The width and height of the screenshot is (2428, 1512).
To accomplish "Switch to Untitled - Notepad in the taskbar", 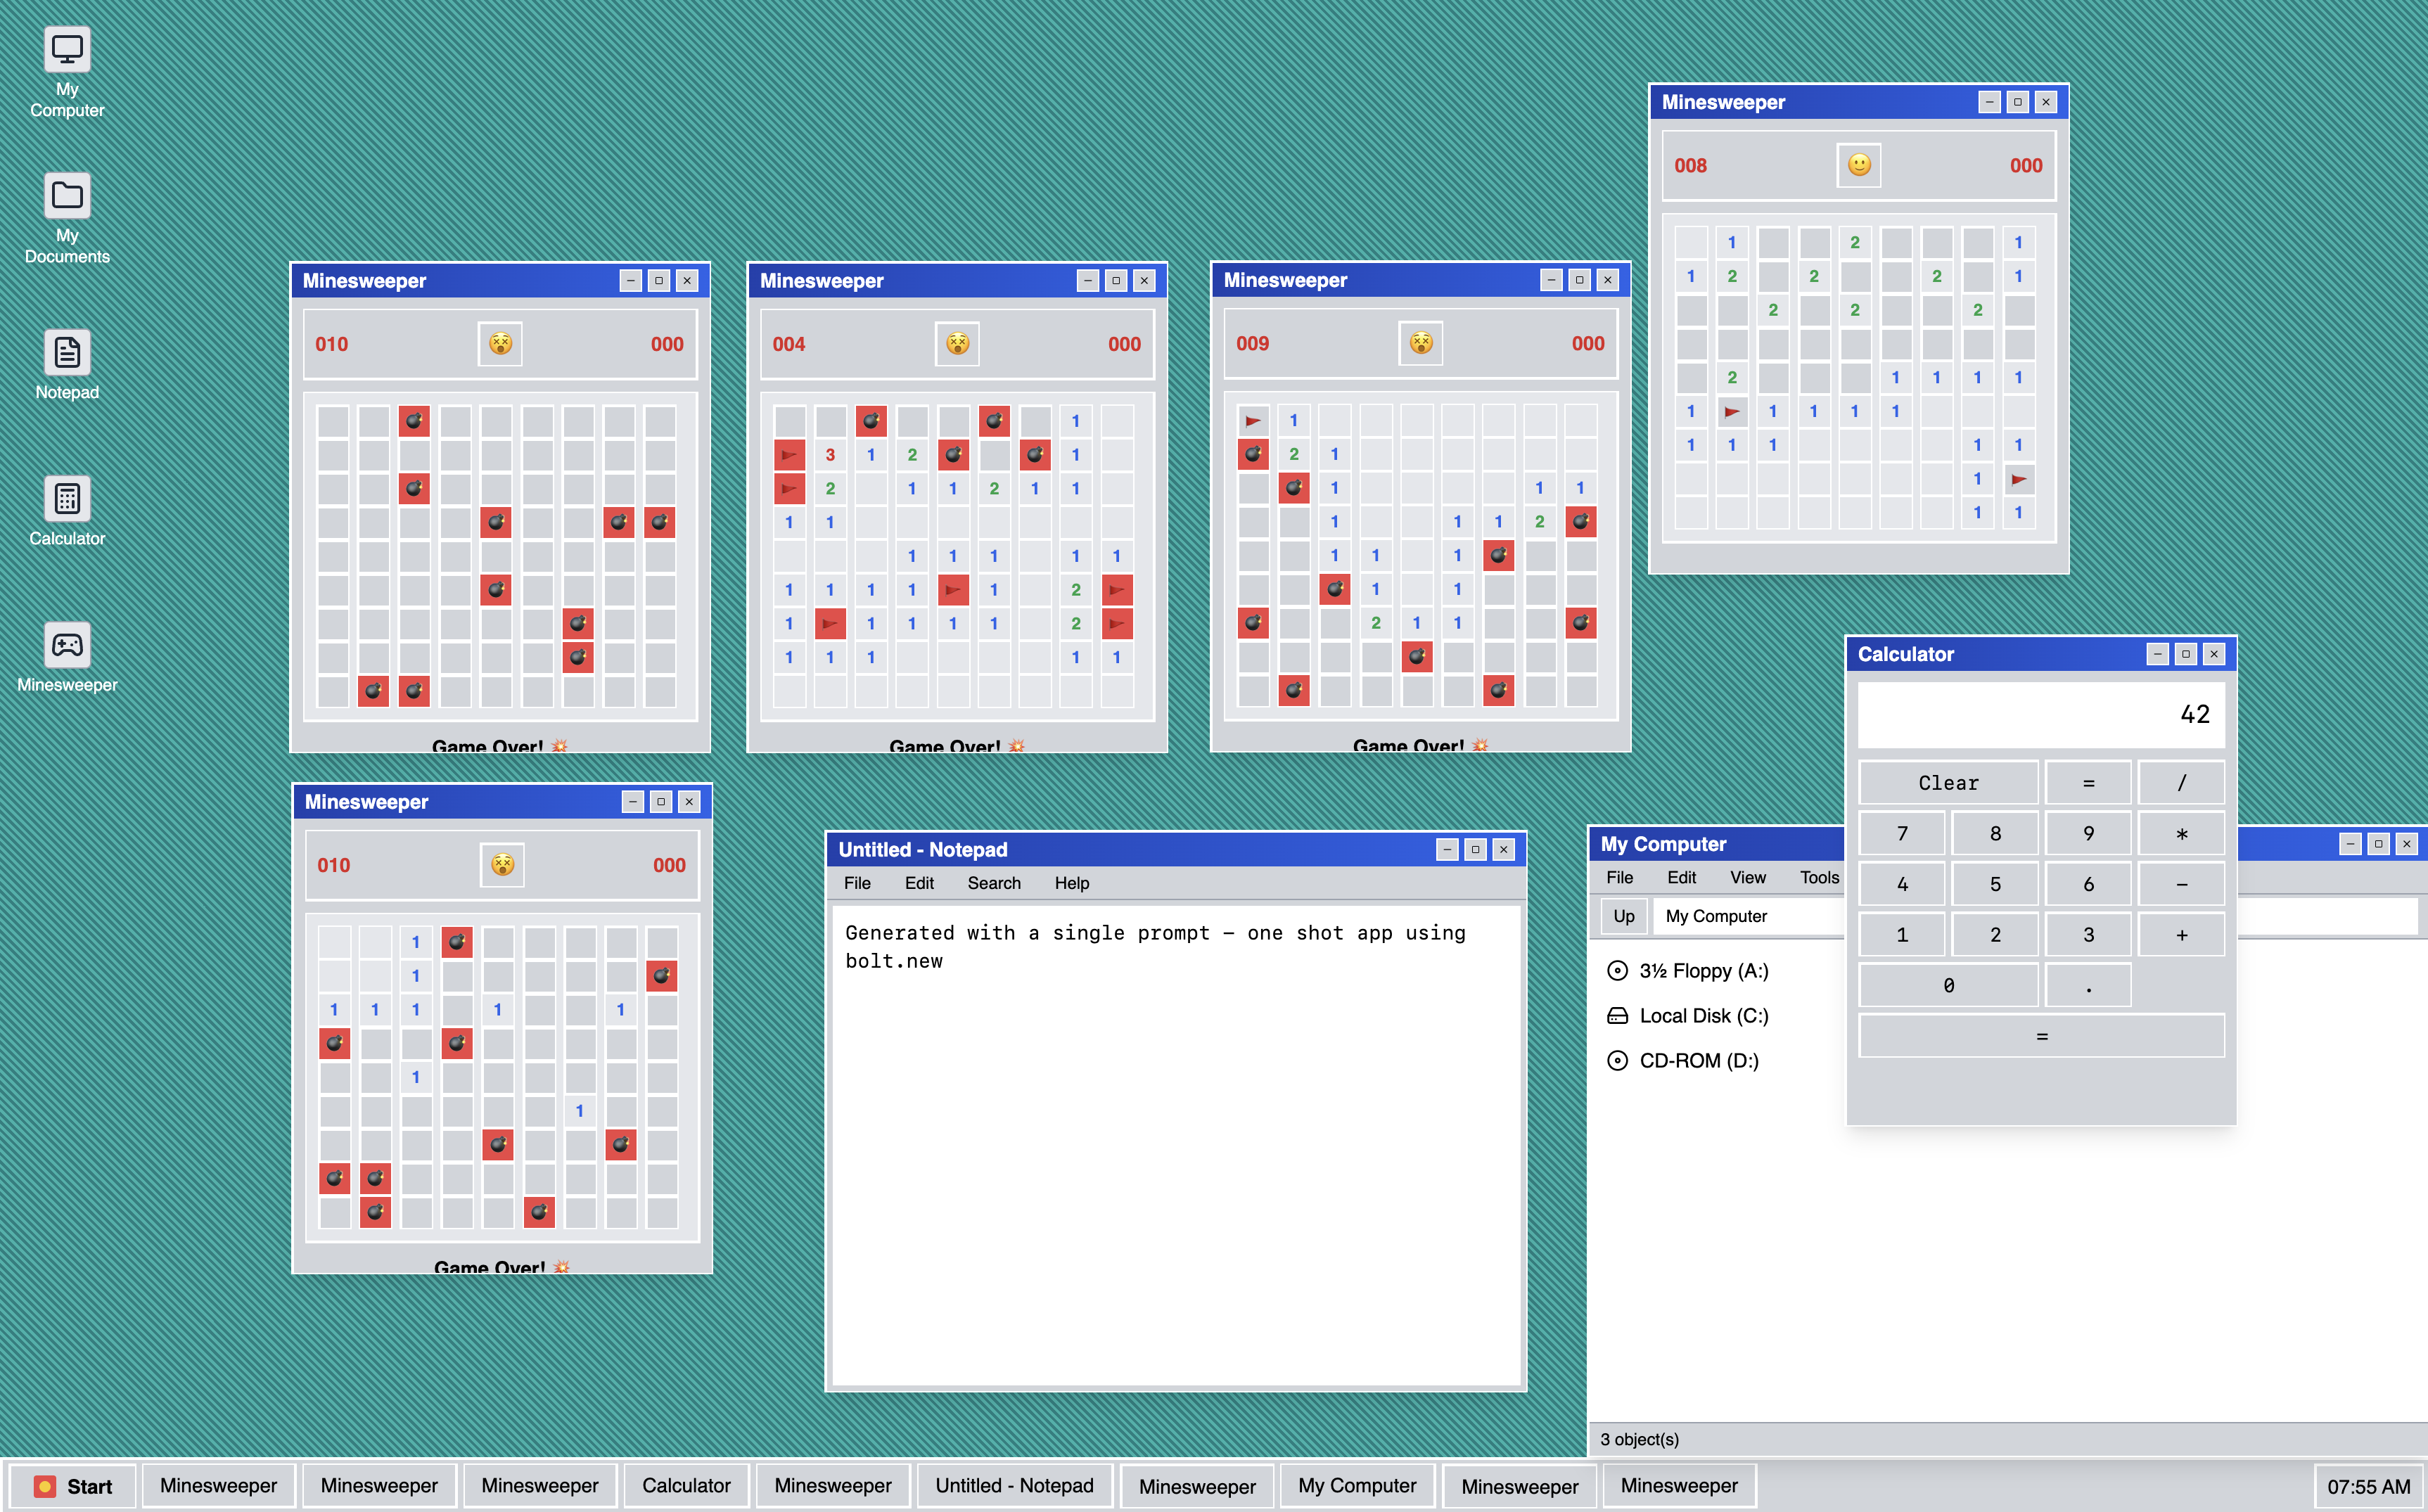I will tap(1014, 1486).
